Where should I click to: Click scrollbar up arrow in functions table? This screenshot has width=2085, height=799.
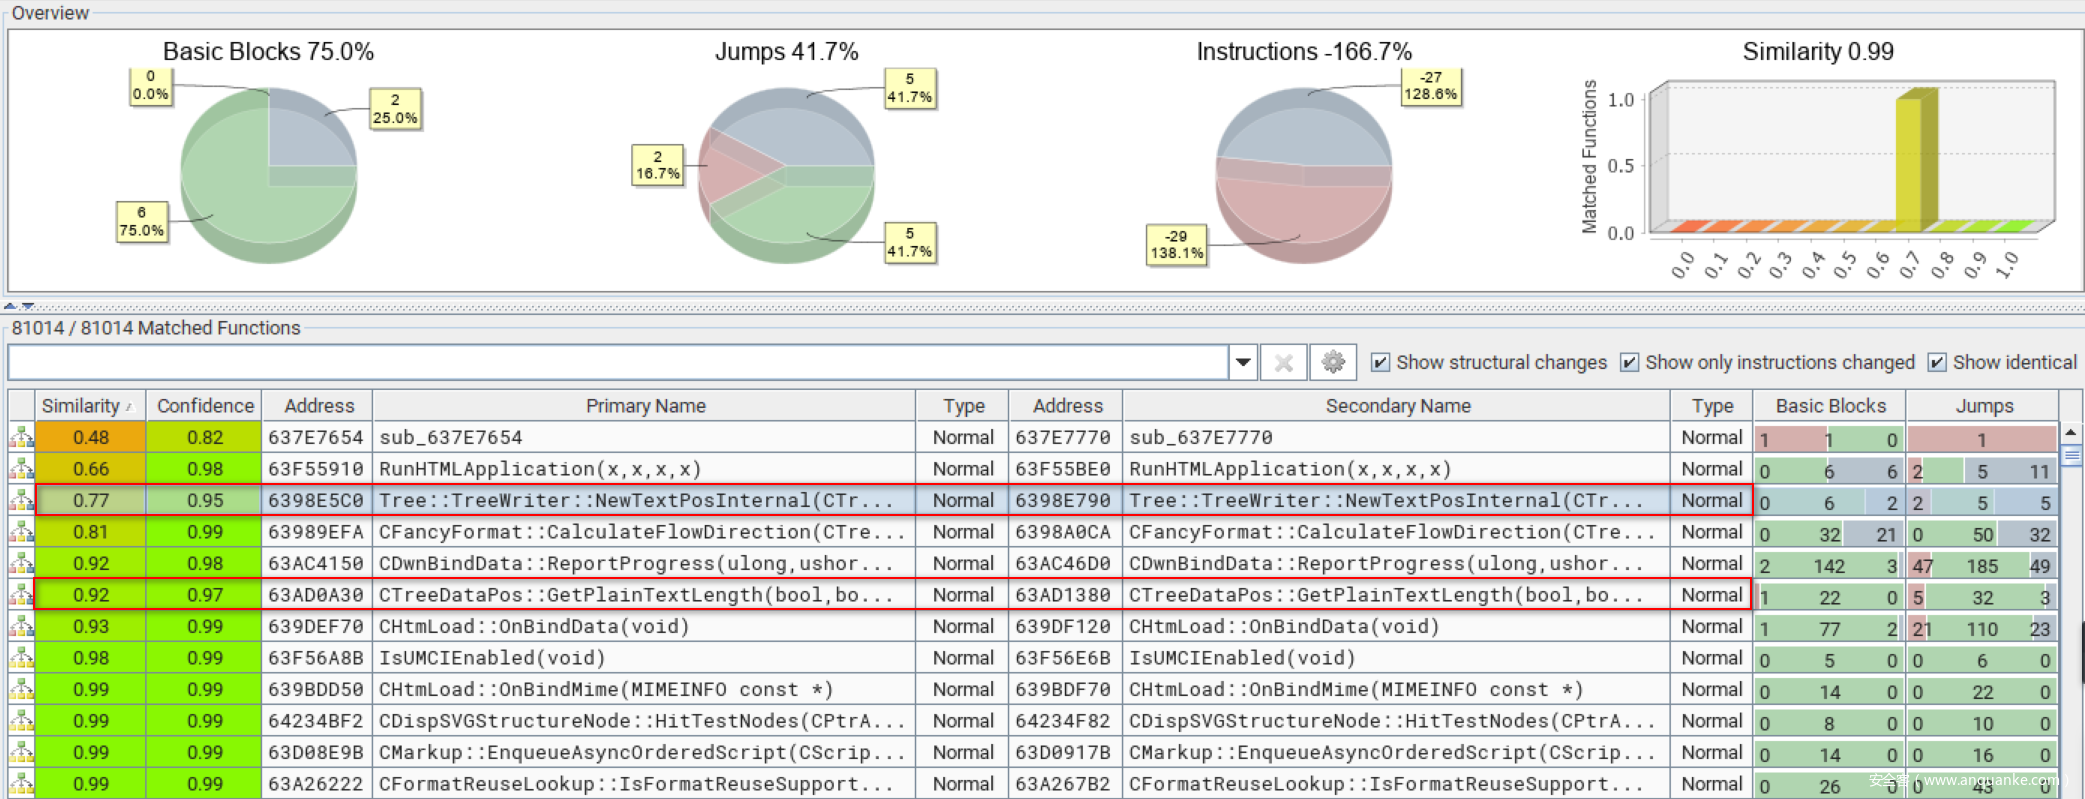[2071, 432]
